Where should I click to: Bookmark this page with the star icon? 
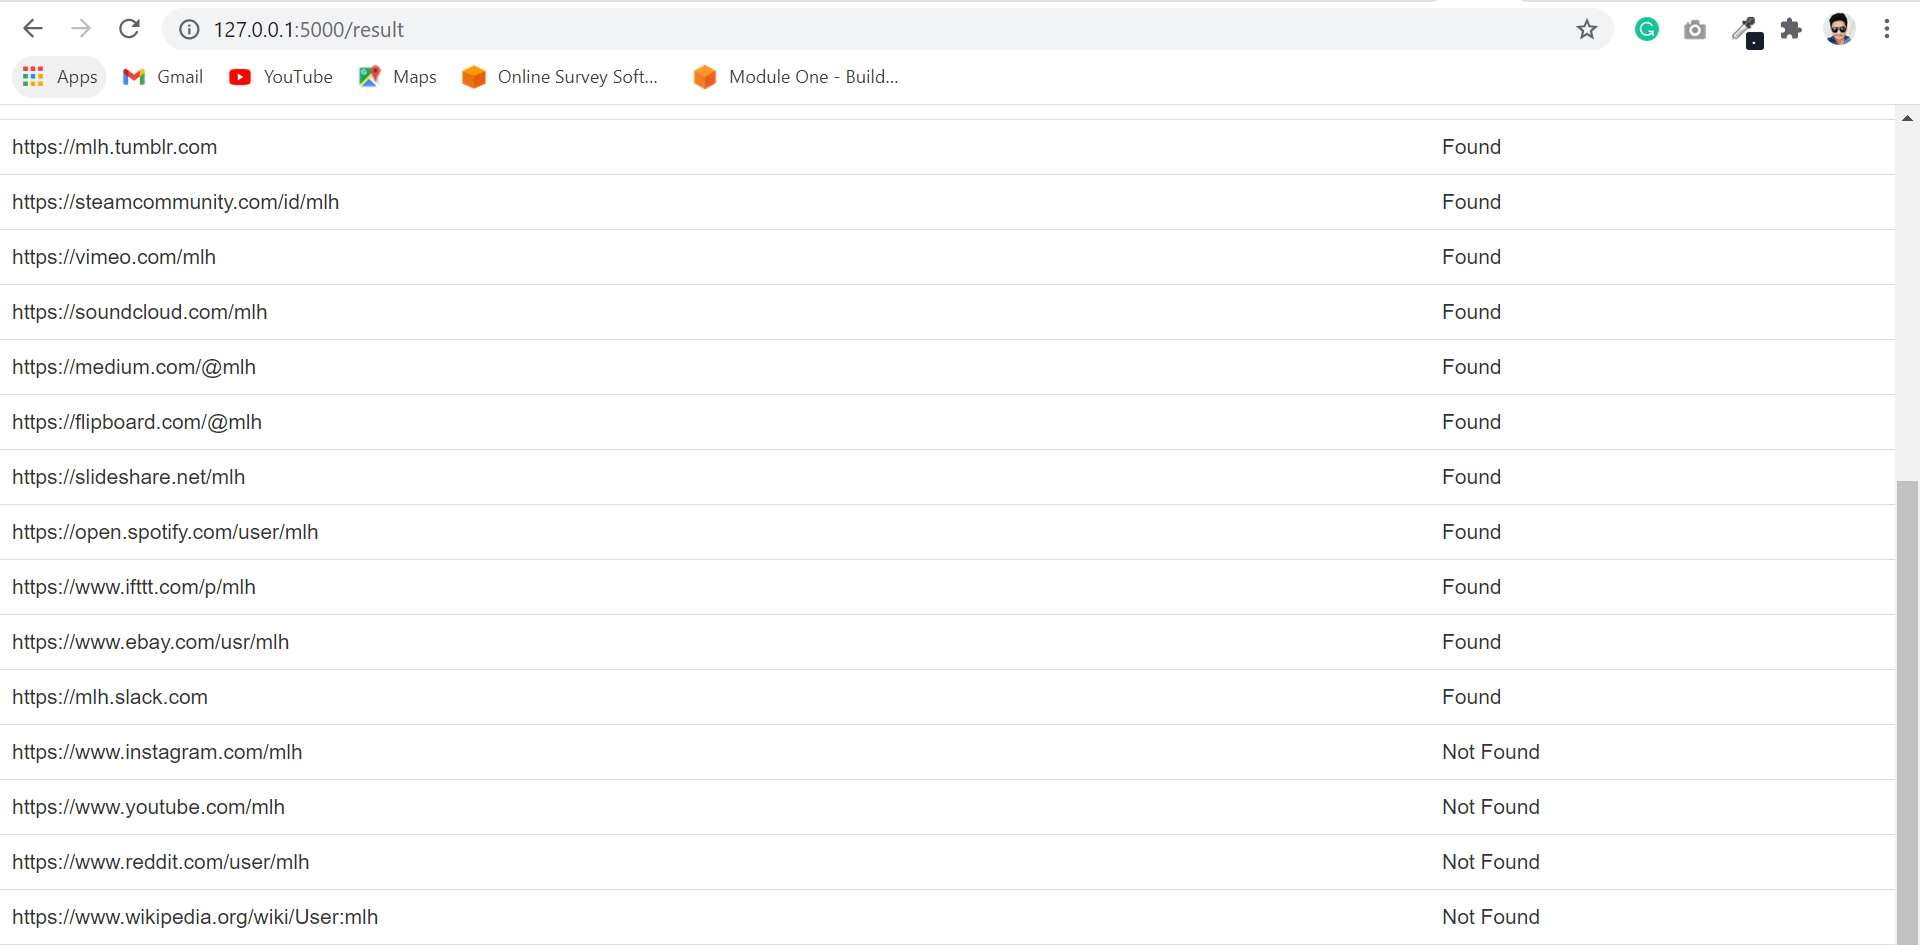[1586, 30]
